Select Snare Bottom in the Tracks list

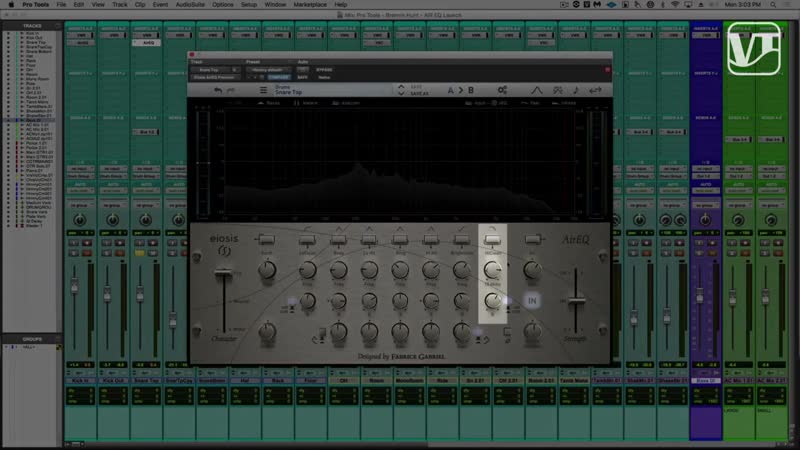[x=38, y=52]
